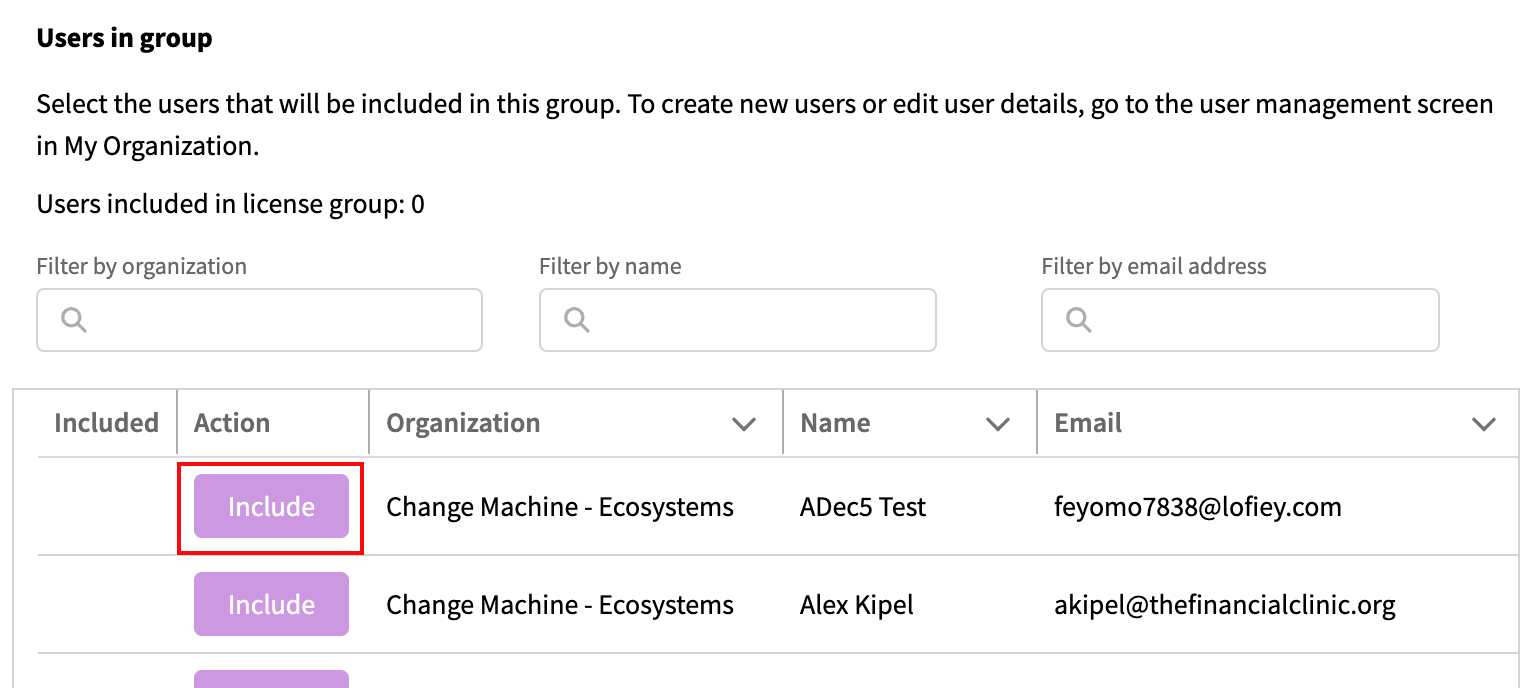The height and width of the screenshot is (688, 1538).
Task: Click the partially visible third row button
Action: (271, 679)
